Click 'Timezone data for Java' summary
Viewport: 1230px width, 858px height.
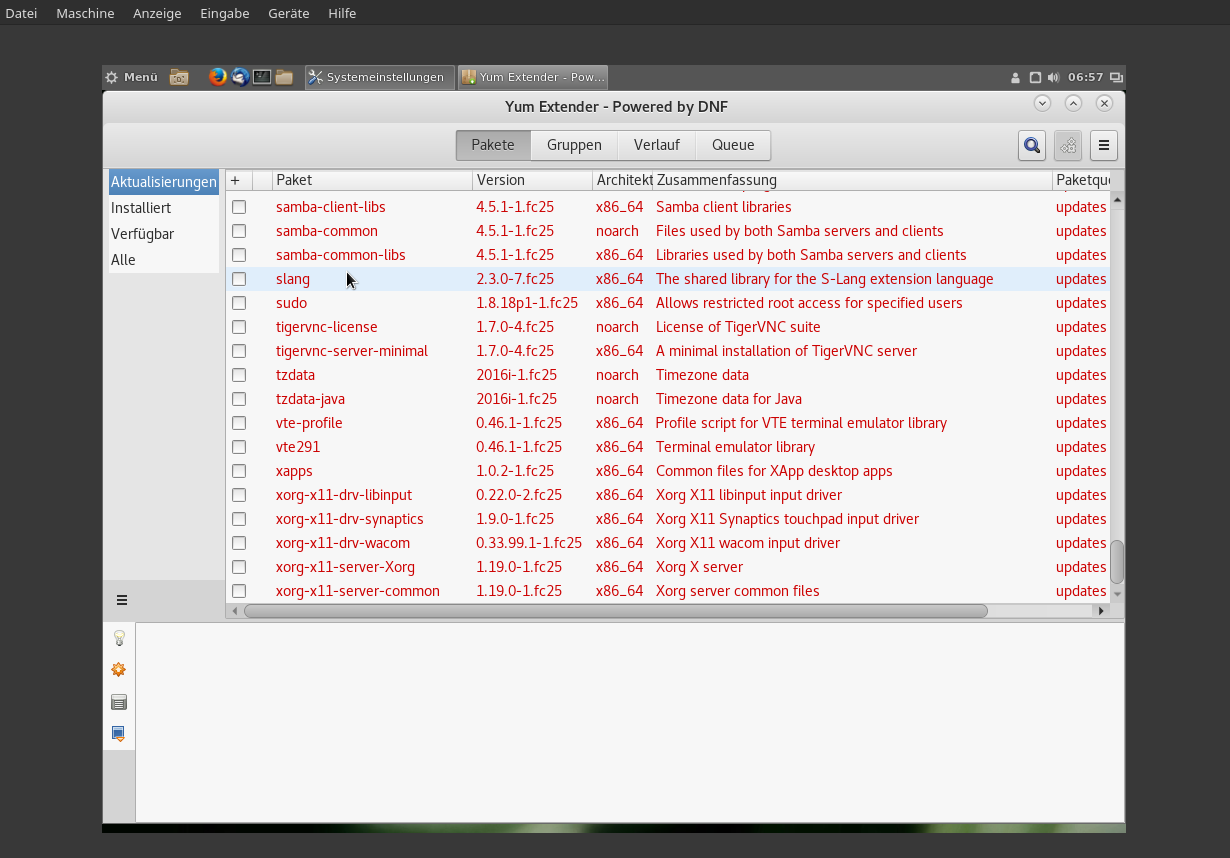pyautogui.click(x=729, y=399)
